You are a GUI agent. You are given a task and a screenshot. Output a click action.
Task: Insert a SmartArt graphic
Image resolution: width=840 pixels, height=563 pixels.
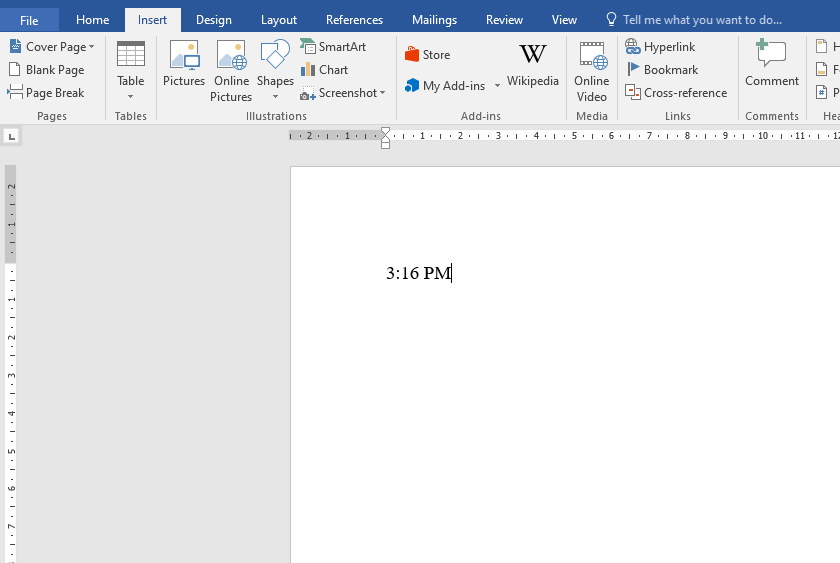pyautogui.click(x=334, y=47)
